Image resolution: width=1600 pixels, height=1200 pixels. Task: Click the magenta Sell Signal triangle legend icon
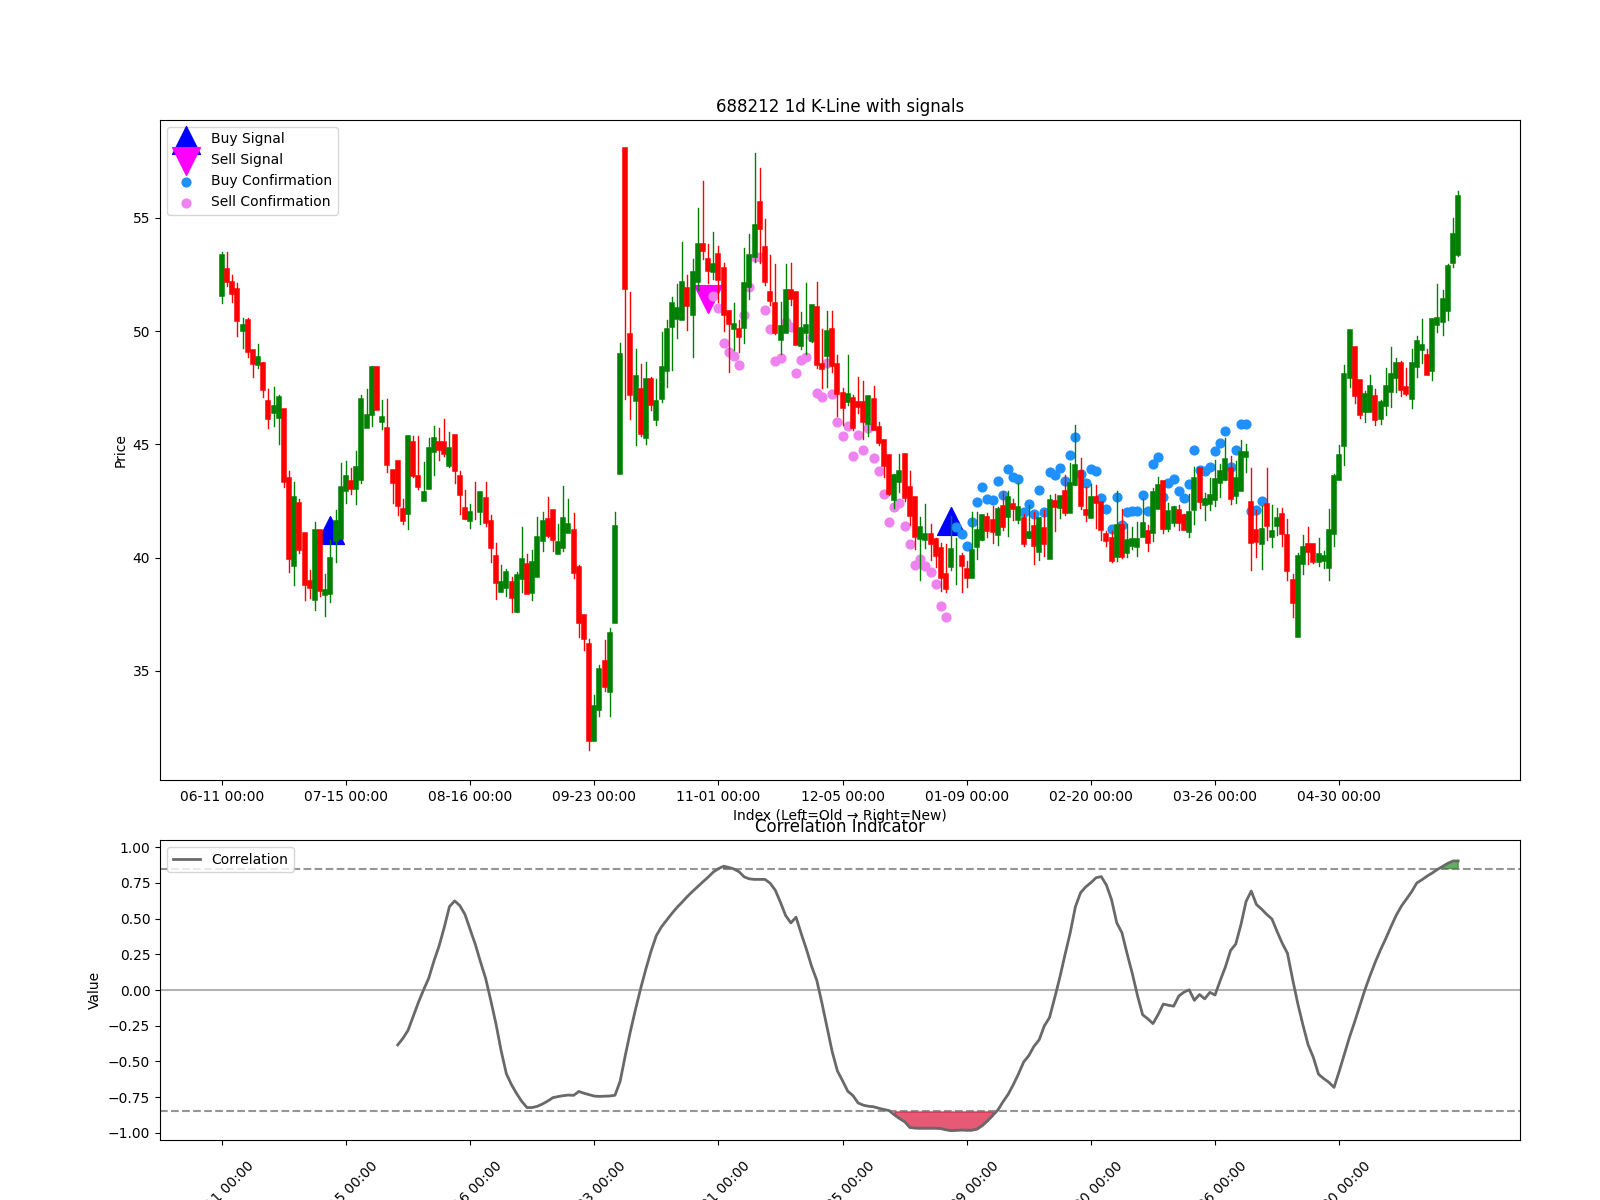pyautogui.click(x=186, y=160)
